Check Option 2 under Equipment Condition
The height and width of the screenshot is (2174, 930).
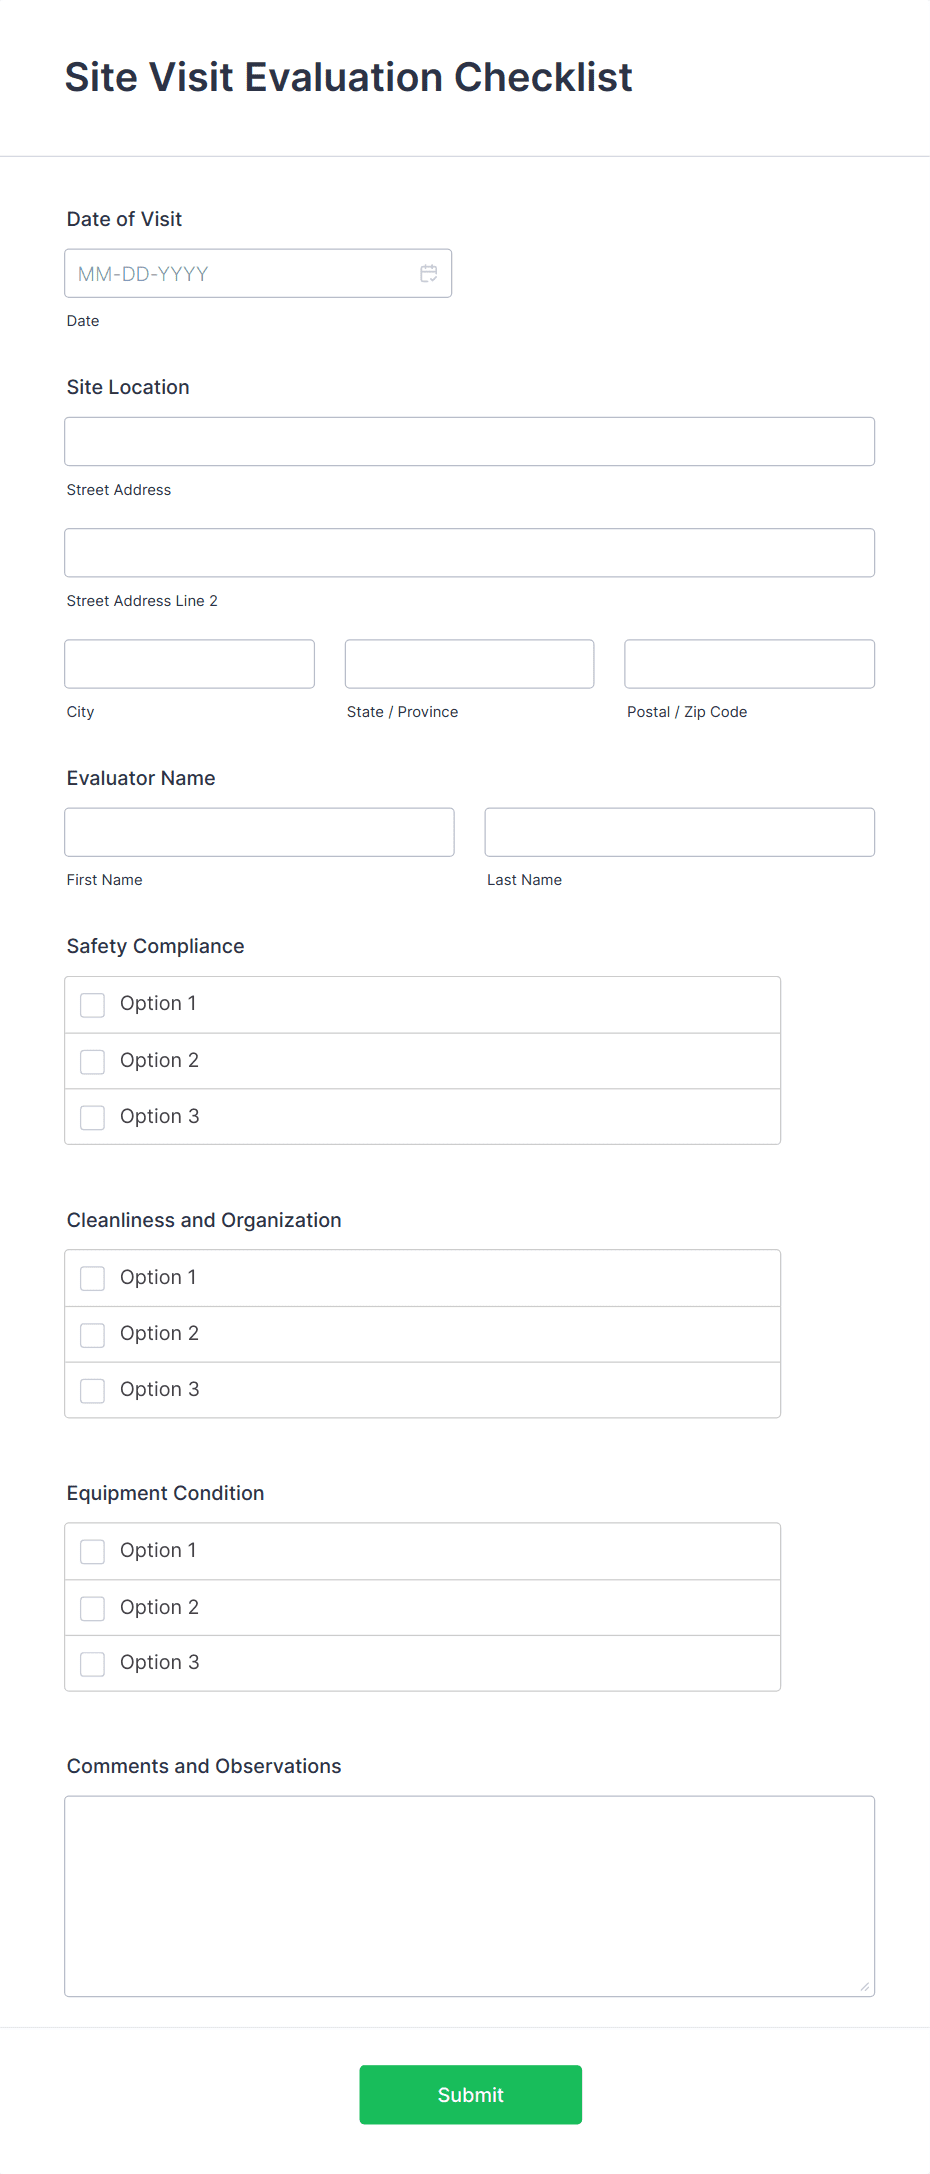coord(92,1608)
